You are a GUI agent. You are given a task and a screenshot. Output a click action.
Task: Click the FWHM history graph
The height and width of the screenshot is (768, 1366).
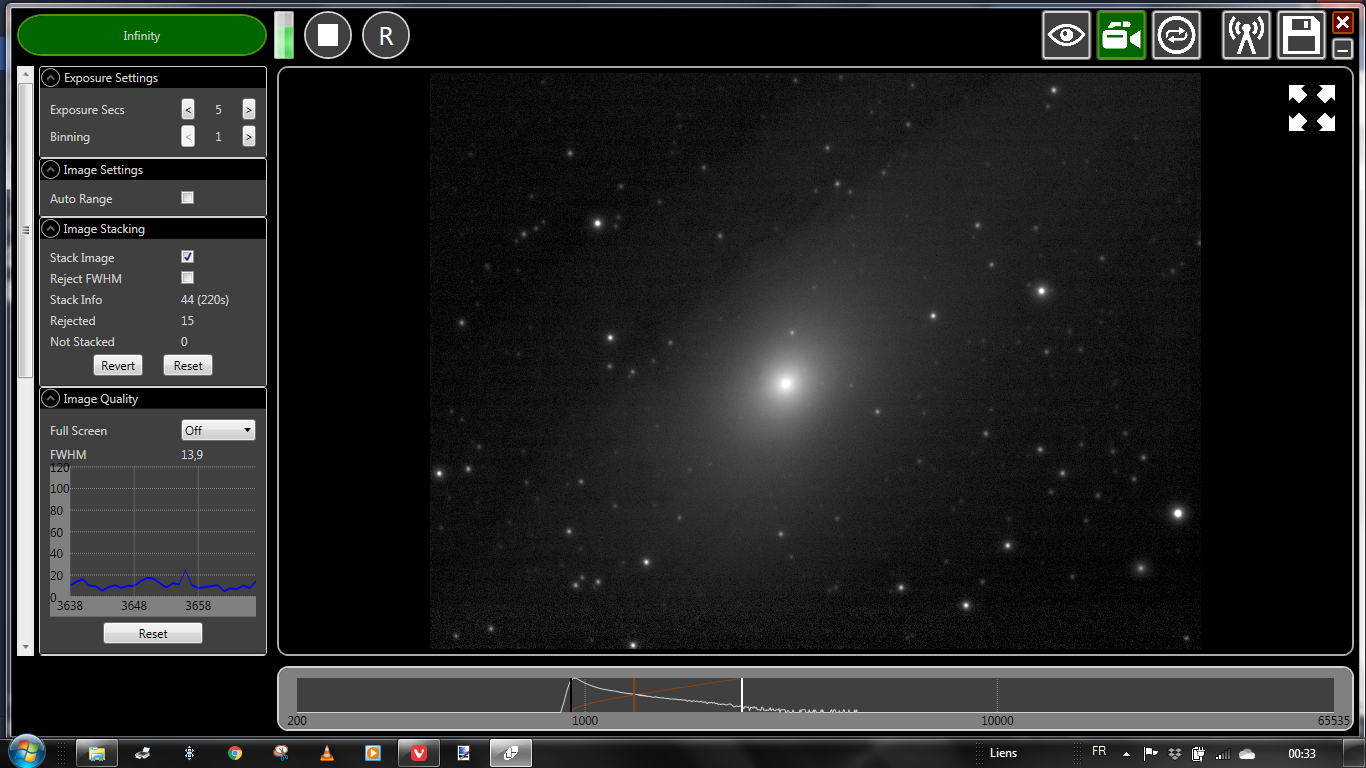153,541
